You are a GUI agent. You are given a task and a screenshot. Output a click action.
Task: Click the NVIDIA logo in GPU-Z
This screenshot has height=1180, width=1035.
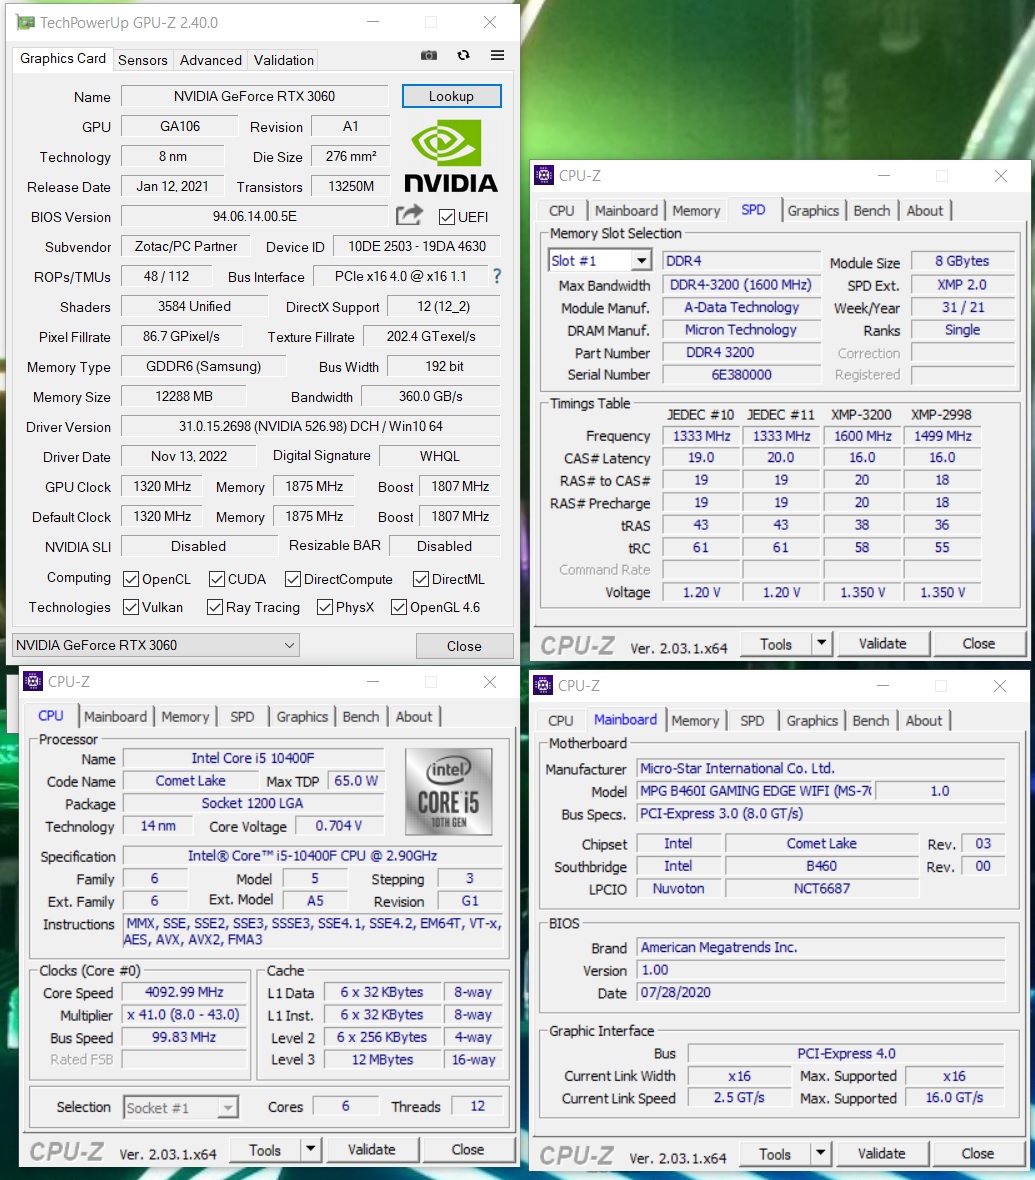[x=451, y=156]
